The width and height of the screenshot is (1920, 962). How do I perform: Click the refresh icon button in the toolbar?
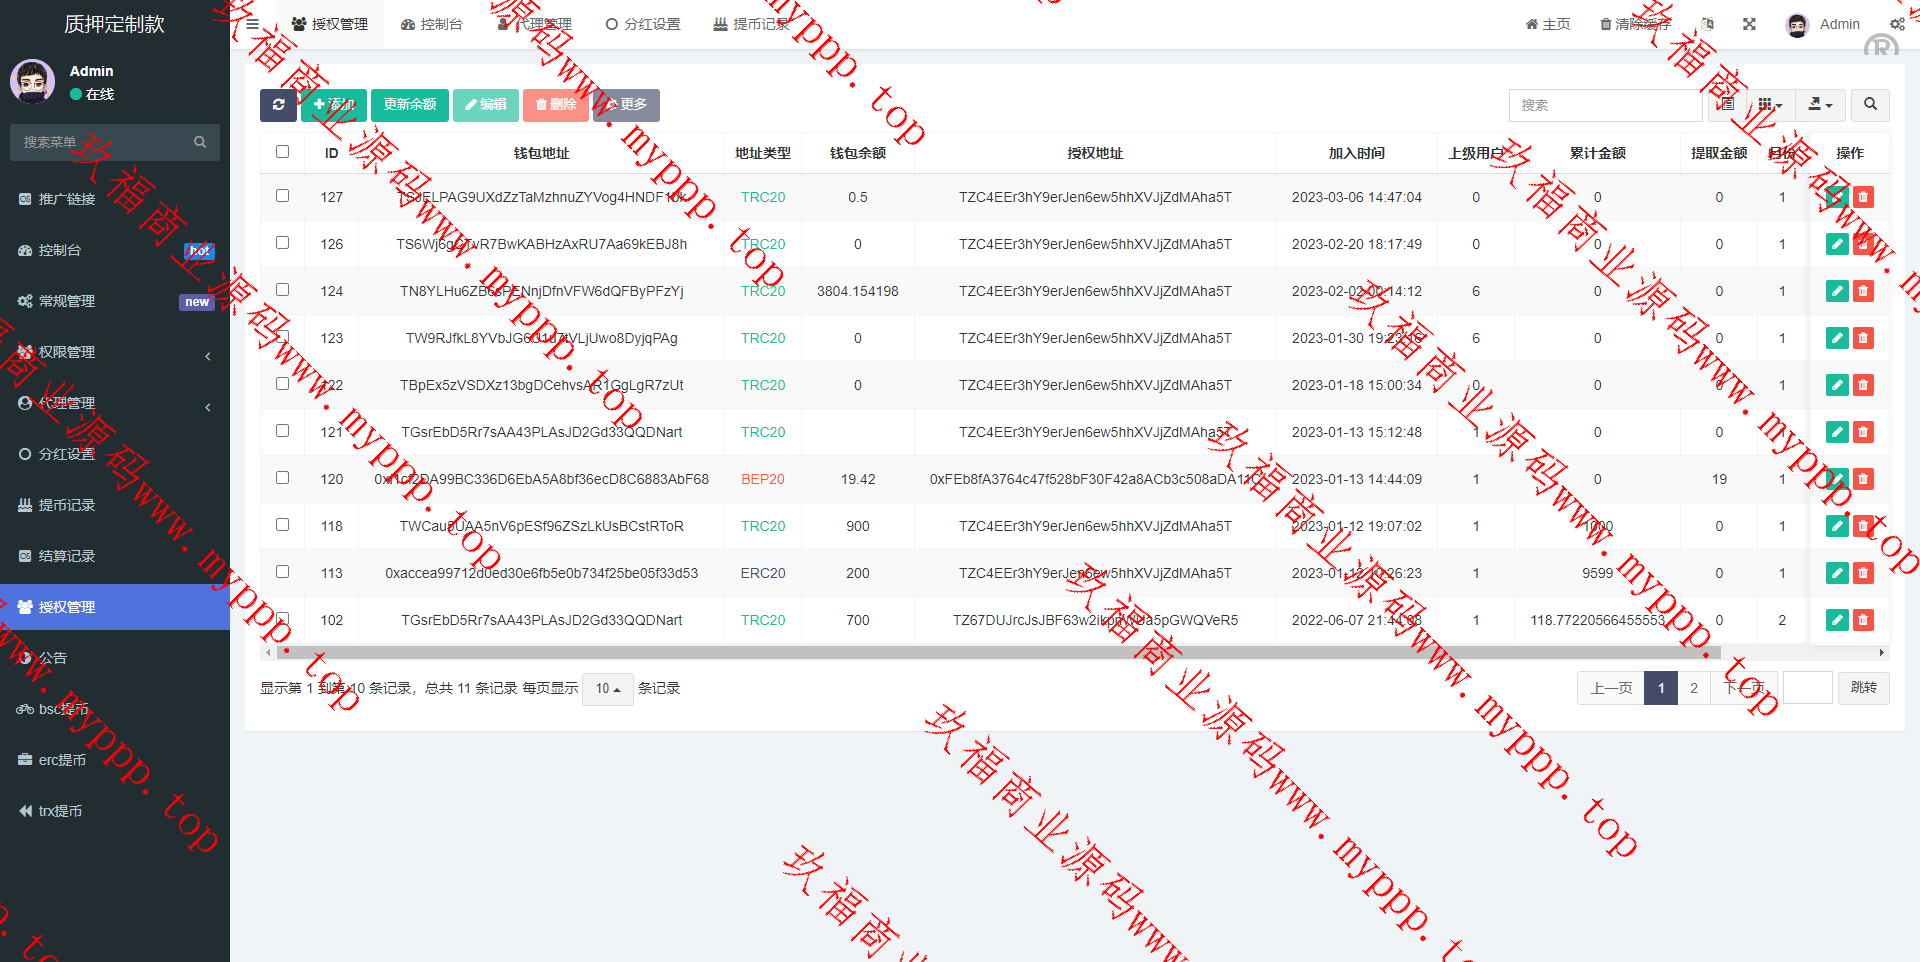point(278,105)
